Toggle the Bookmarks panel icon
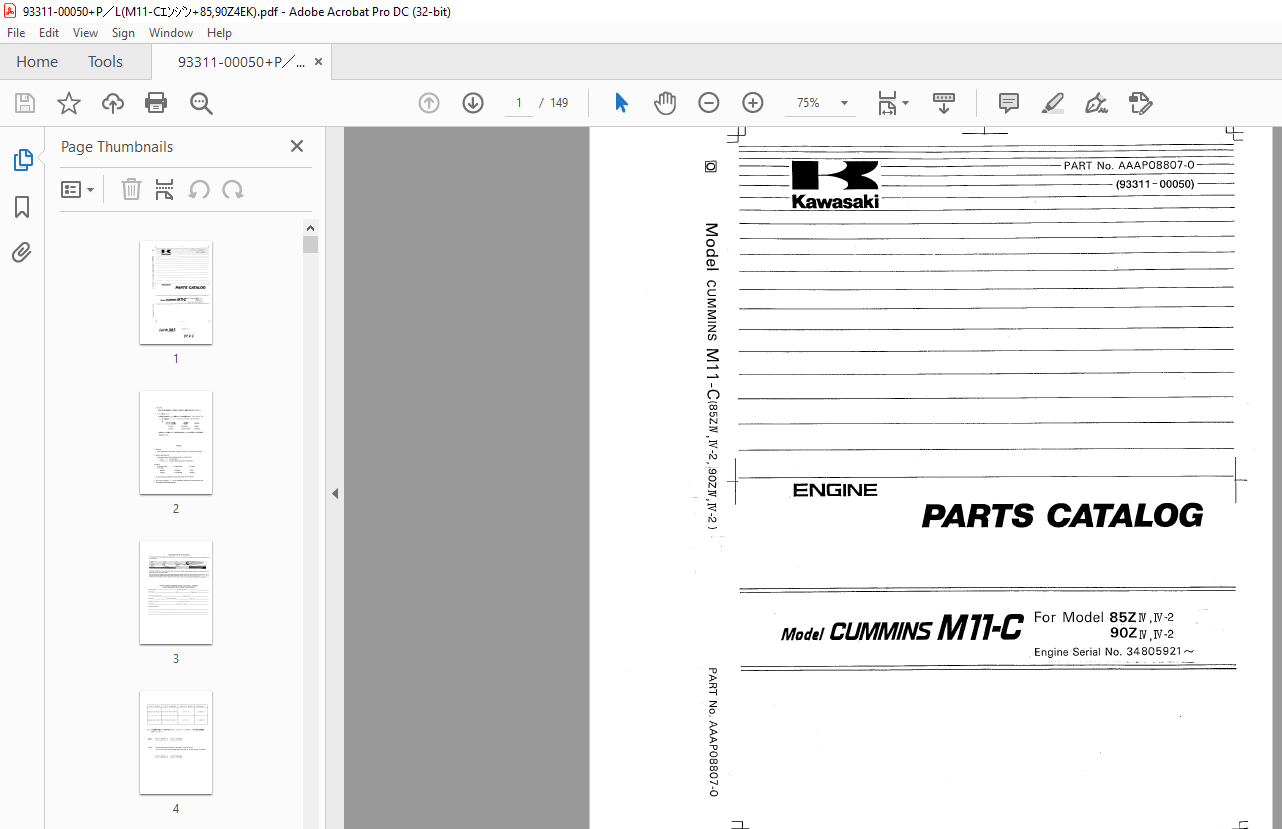Image resolution: width=1282 pixels, height=829 pixels. tap(22, 207)
